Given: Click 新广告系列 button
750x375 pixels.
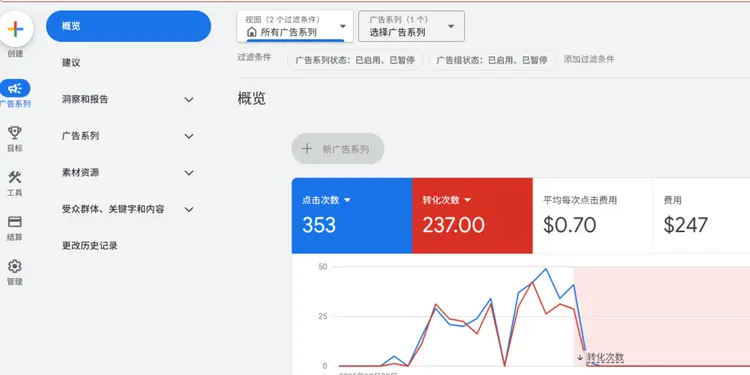Looking at the screenshot, I should tap(338, 149).
